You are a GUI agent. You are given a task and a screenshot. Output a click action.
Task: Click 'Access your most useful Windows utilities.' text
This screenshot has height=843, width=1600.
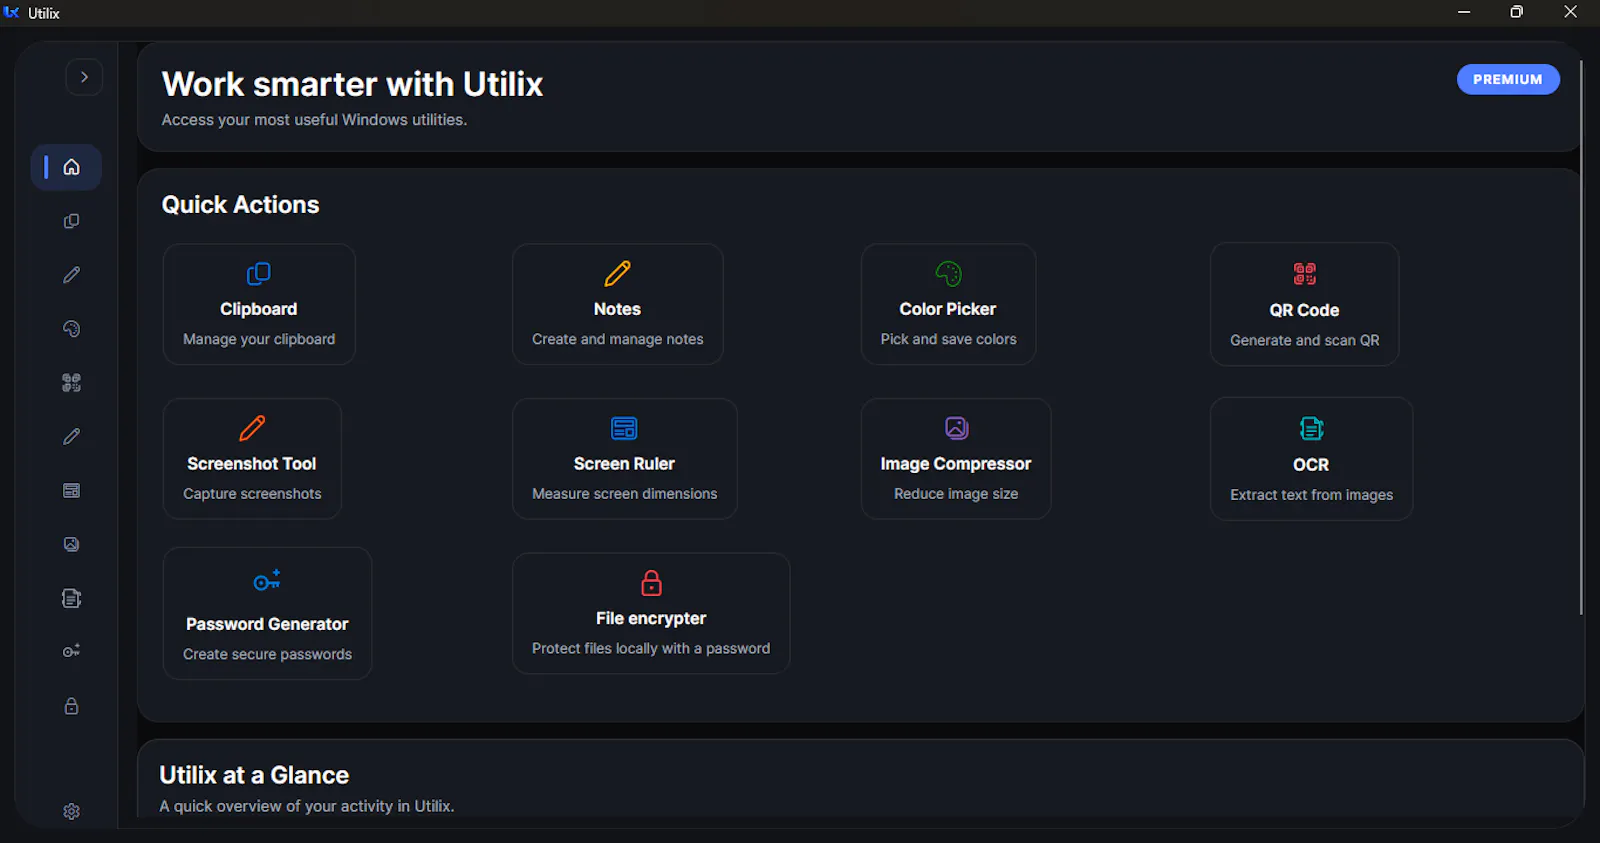click(314, 120)
